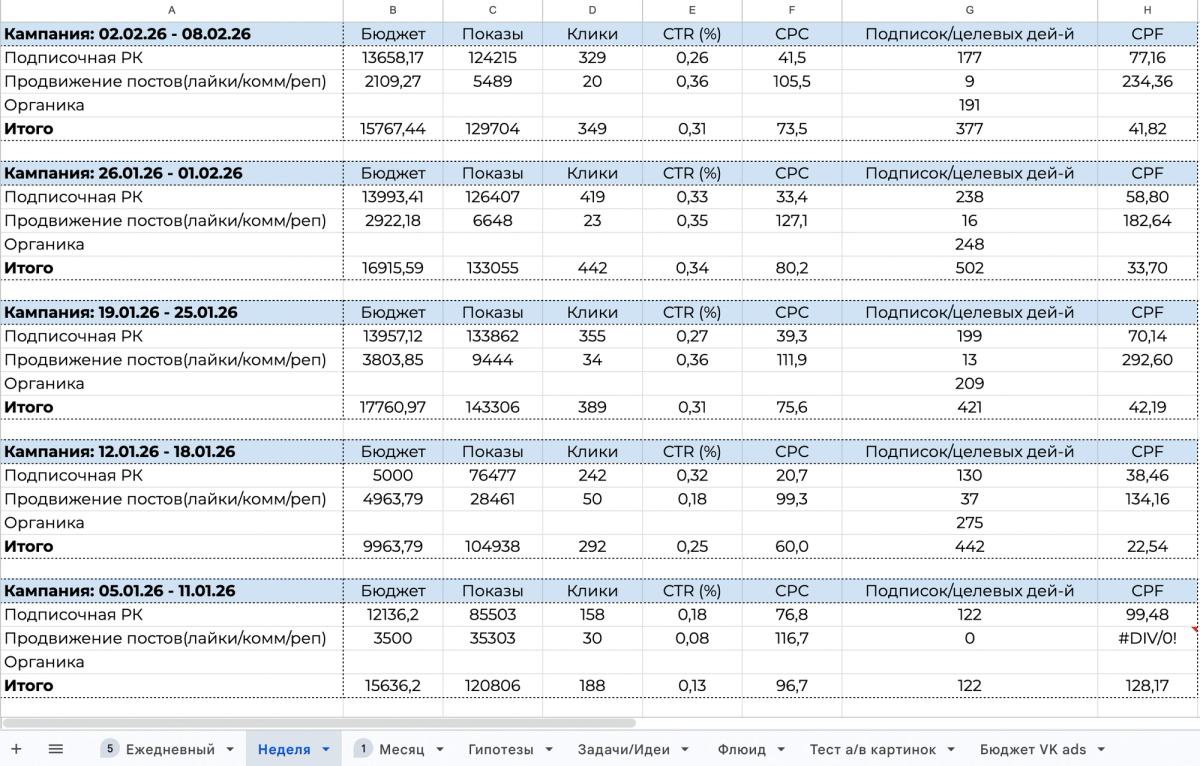This screenshot has width=1200, height=766.
Task: Select column A by its header
Action: (172, 10)
